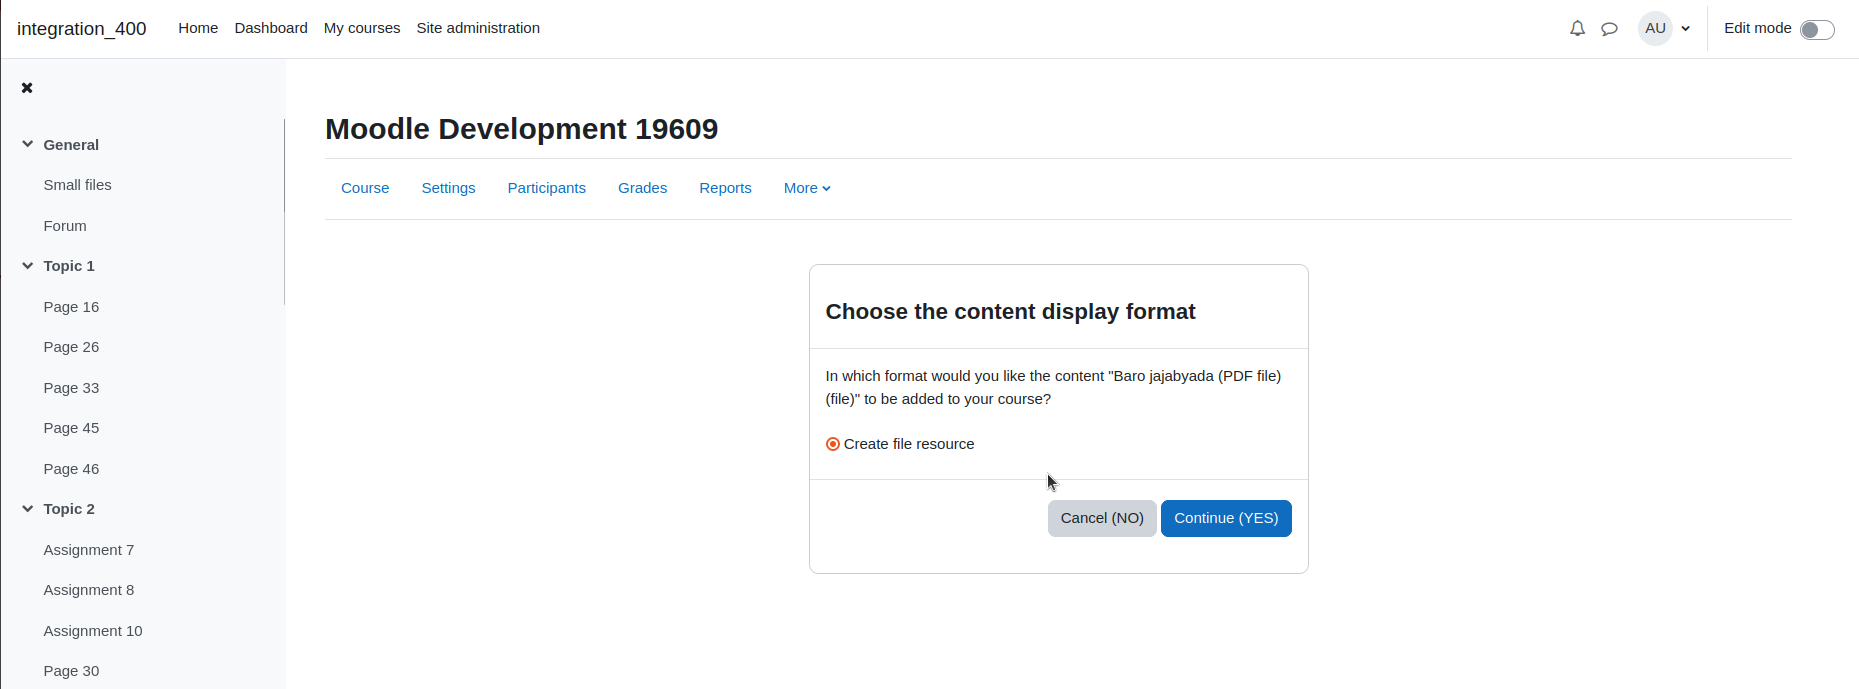Open Page 30 in course index
Screen dimensions: 1859x689
71,671
